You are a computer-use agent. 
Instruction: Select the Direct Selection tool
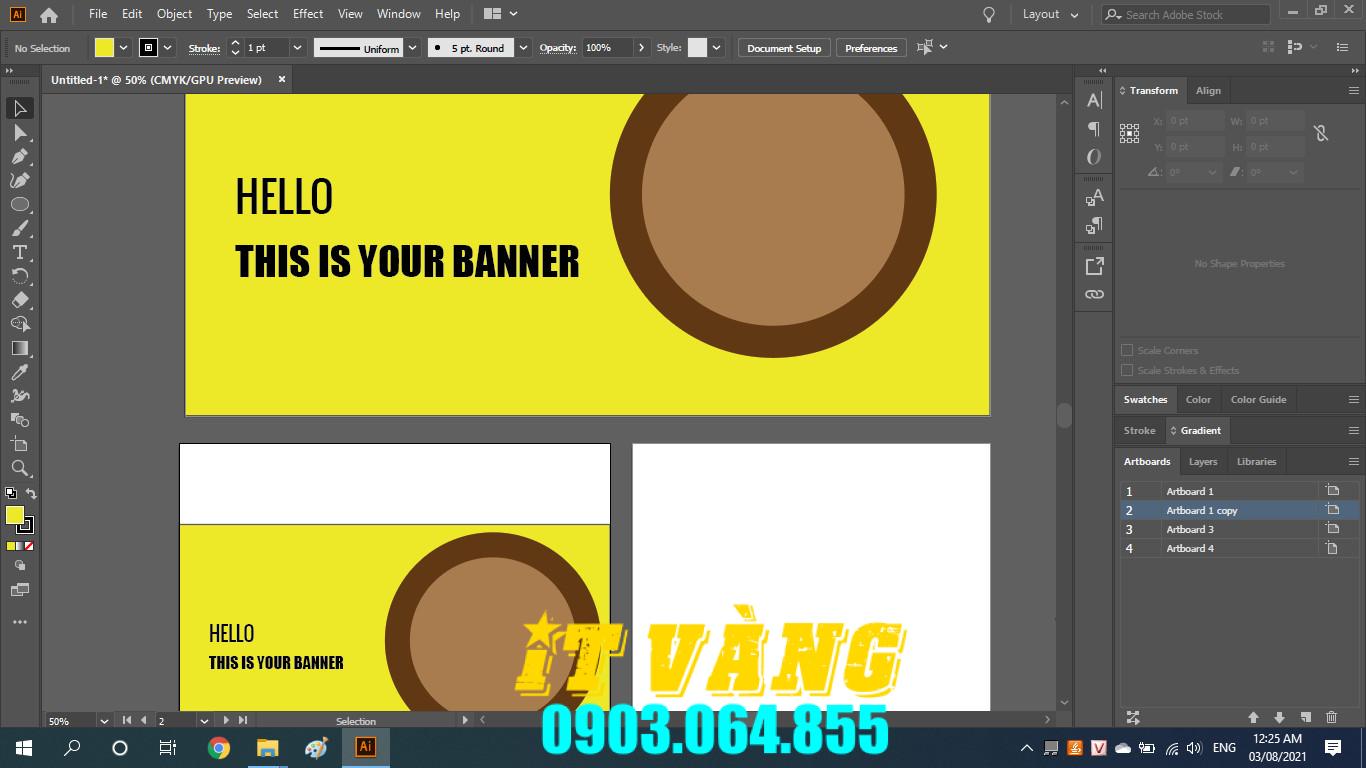[20, 132]
